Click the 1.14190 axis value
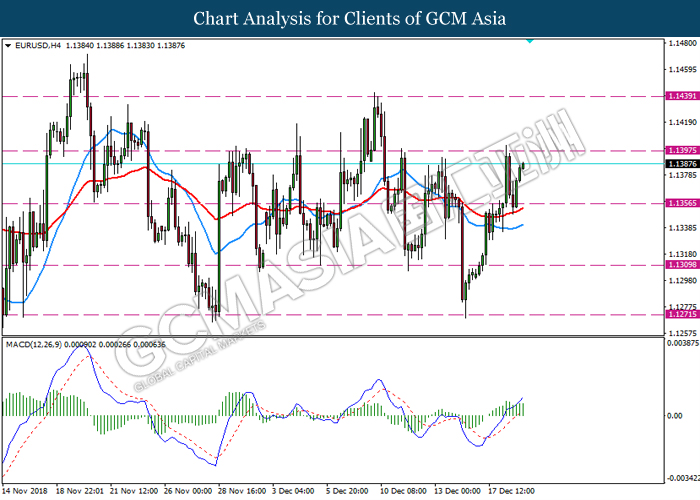700x500 pixels. 682,122
